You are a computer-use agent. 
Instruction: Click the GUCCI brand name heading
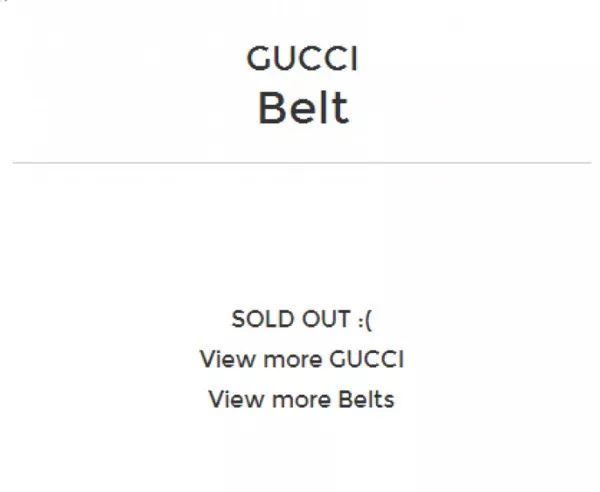(x=302, y=59)
